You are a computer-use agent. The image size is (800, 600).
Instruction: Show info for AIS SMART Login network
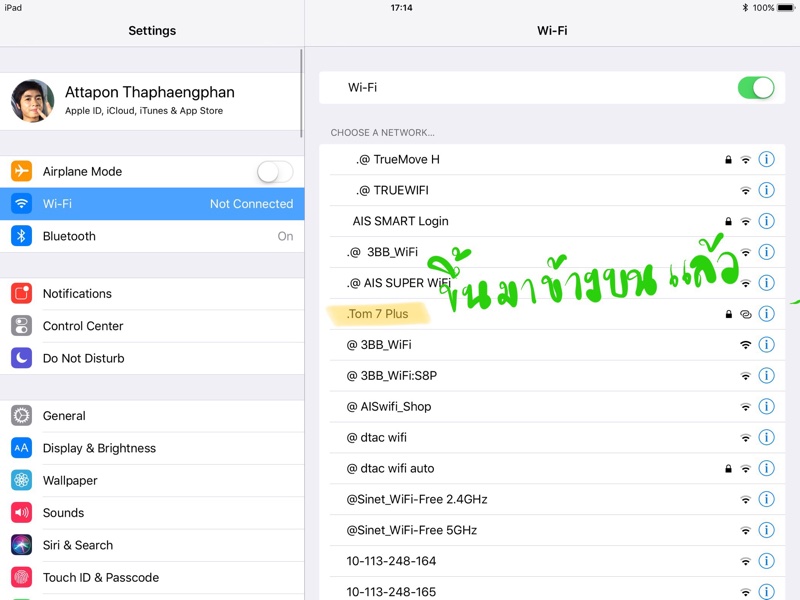[x=766, y=221]
